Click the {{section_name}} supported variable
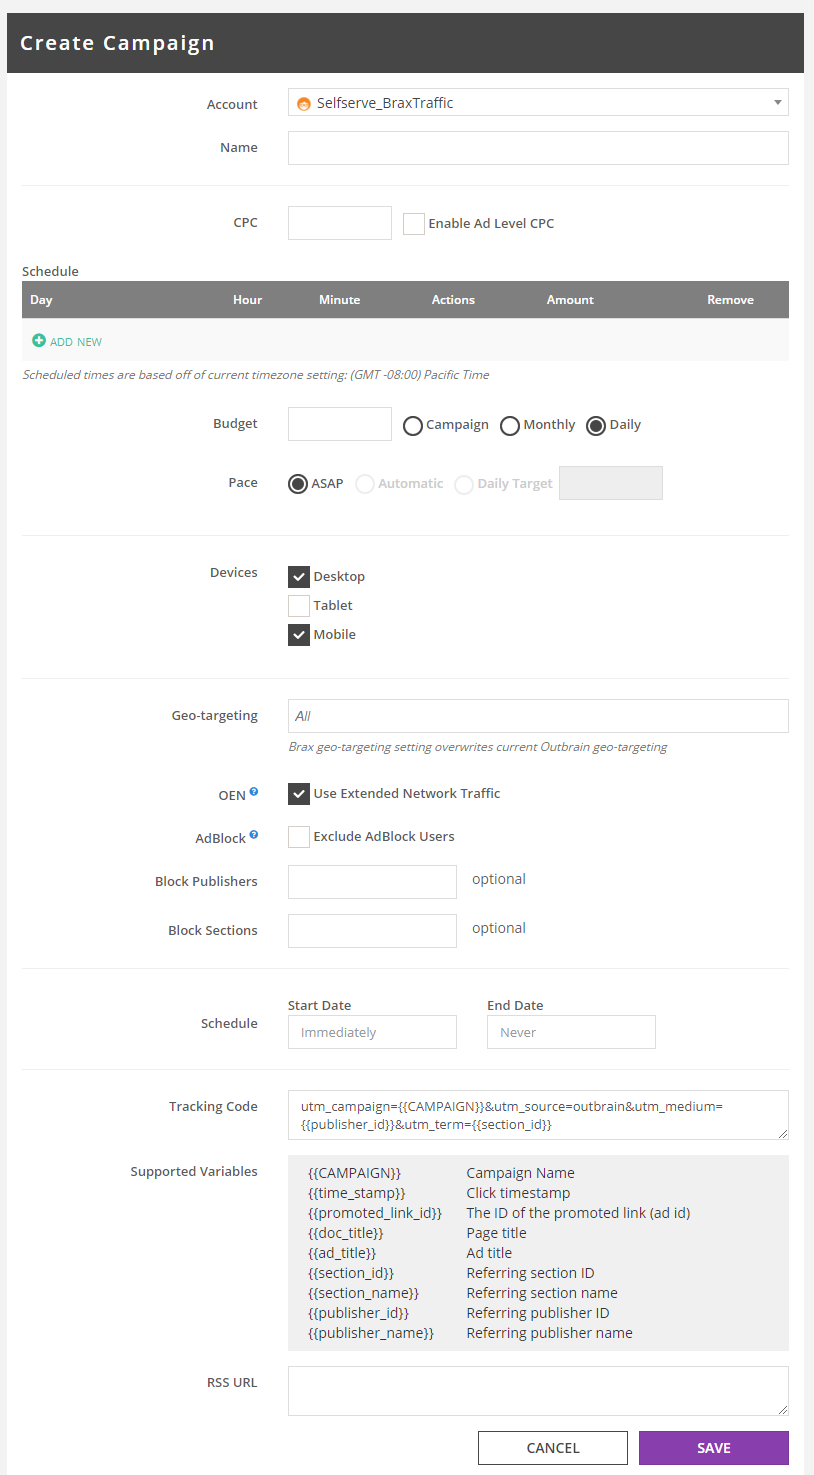814x1475 pixels. tap(363, 1293)
